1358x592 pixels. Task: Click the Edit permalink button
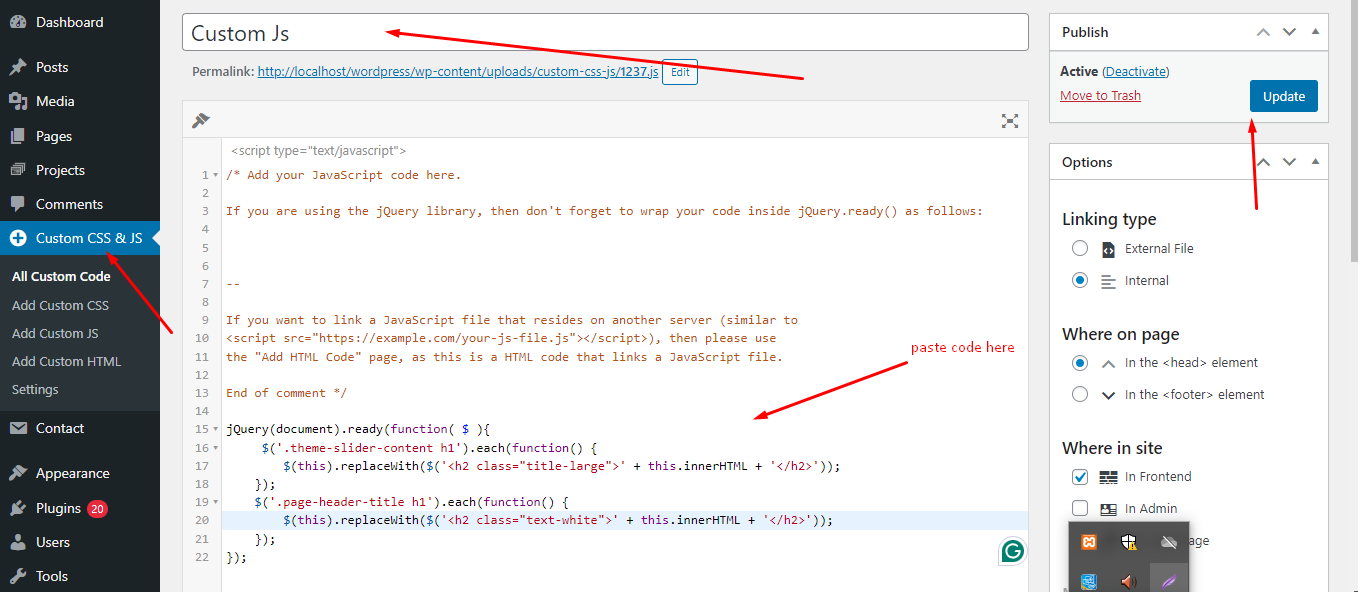pyautogui.click(x=680, y=72)
